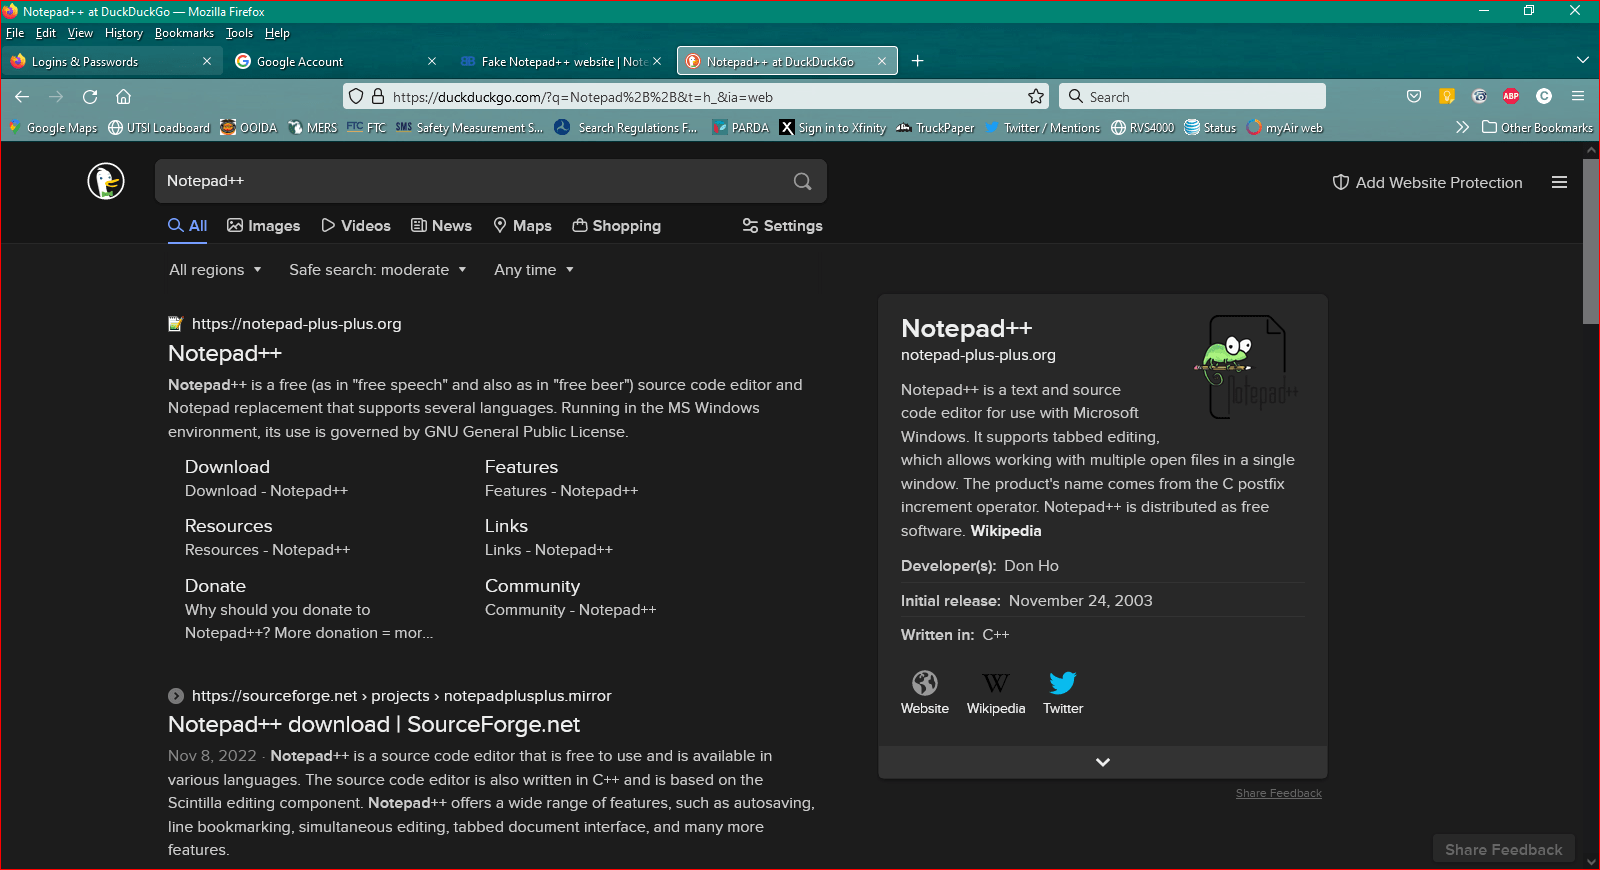Image resolution: width=1600 pixels, height=870 pixels.
Task: Open the TruckPaper bookmark
Action: [935, 128]
